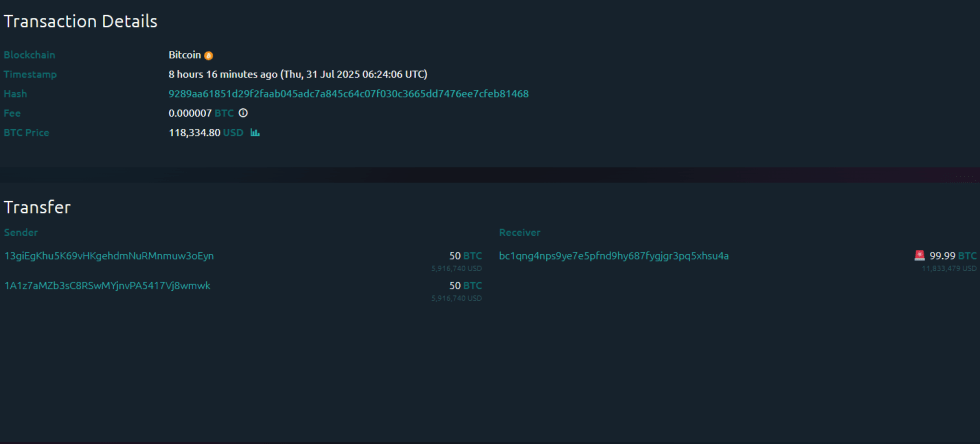Click the Transfer section heading
This screenshot has height=444, width=980.
(x=37, y=207)
